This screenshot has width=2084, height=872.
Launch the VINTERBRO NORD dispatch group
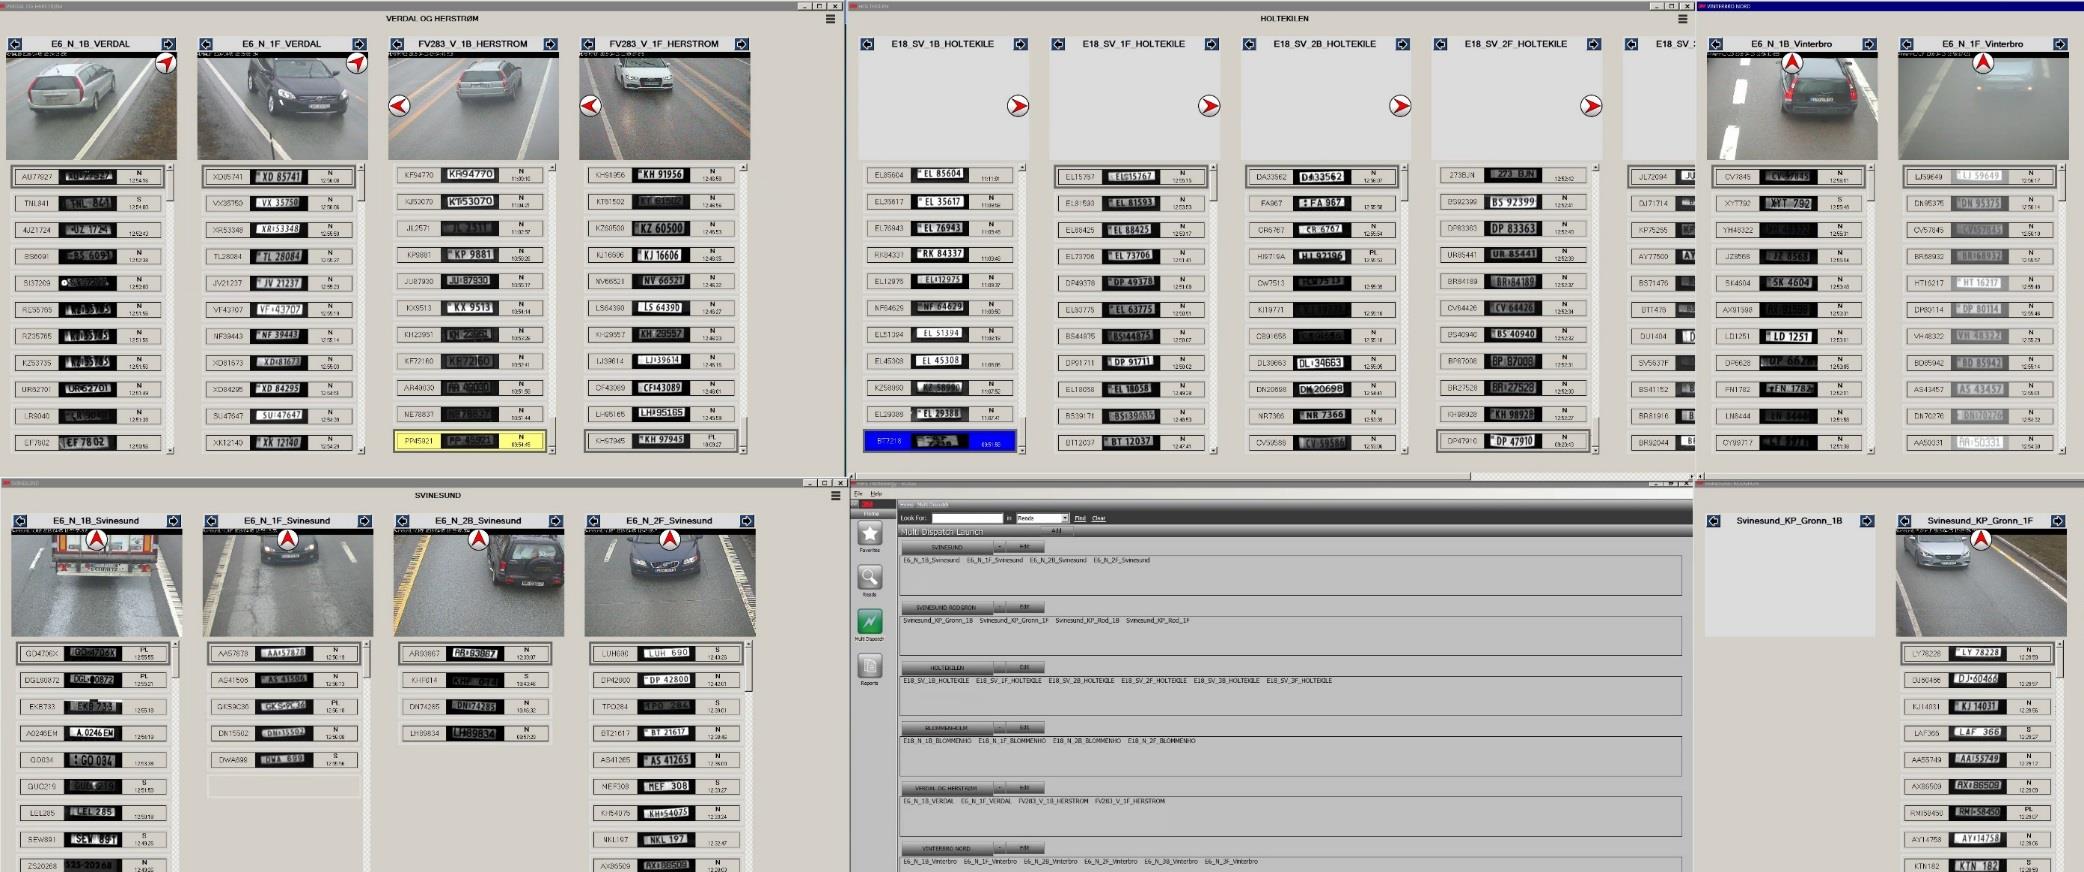(947, 848)
